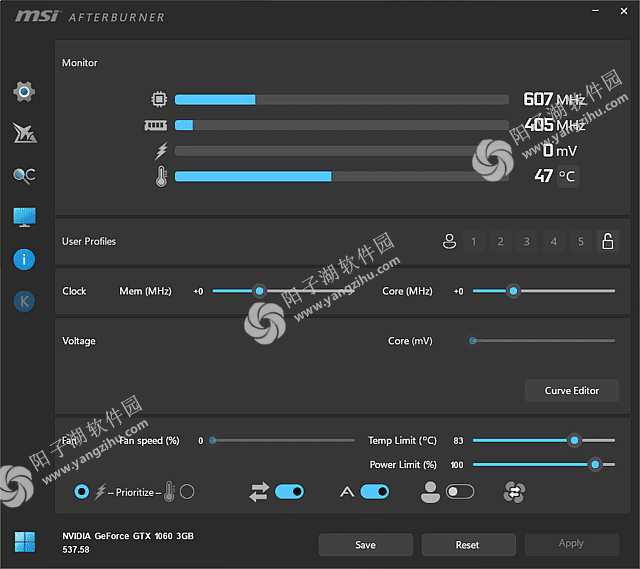Click the Temp Limit value 83
640x569 pixels.
458,441
